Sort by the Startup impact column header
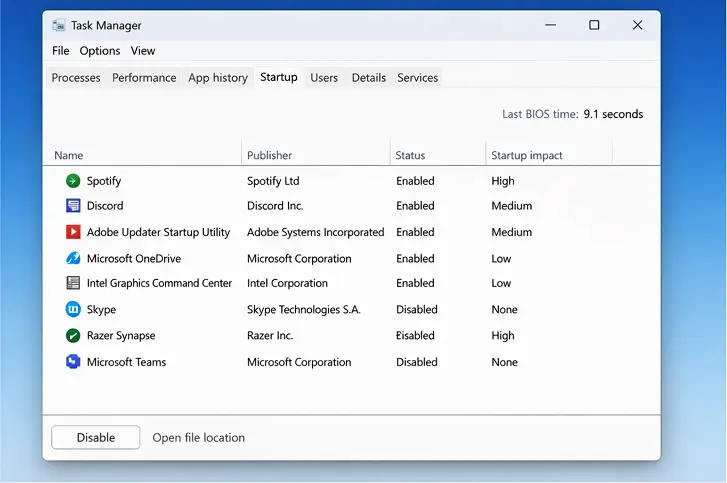This screenshot has height=483, width=727. click(x=527, y=155)
